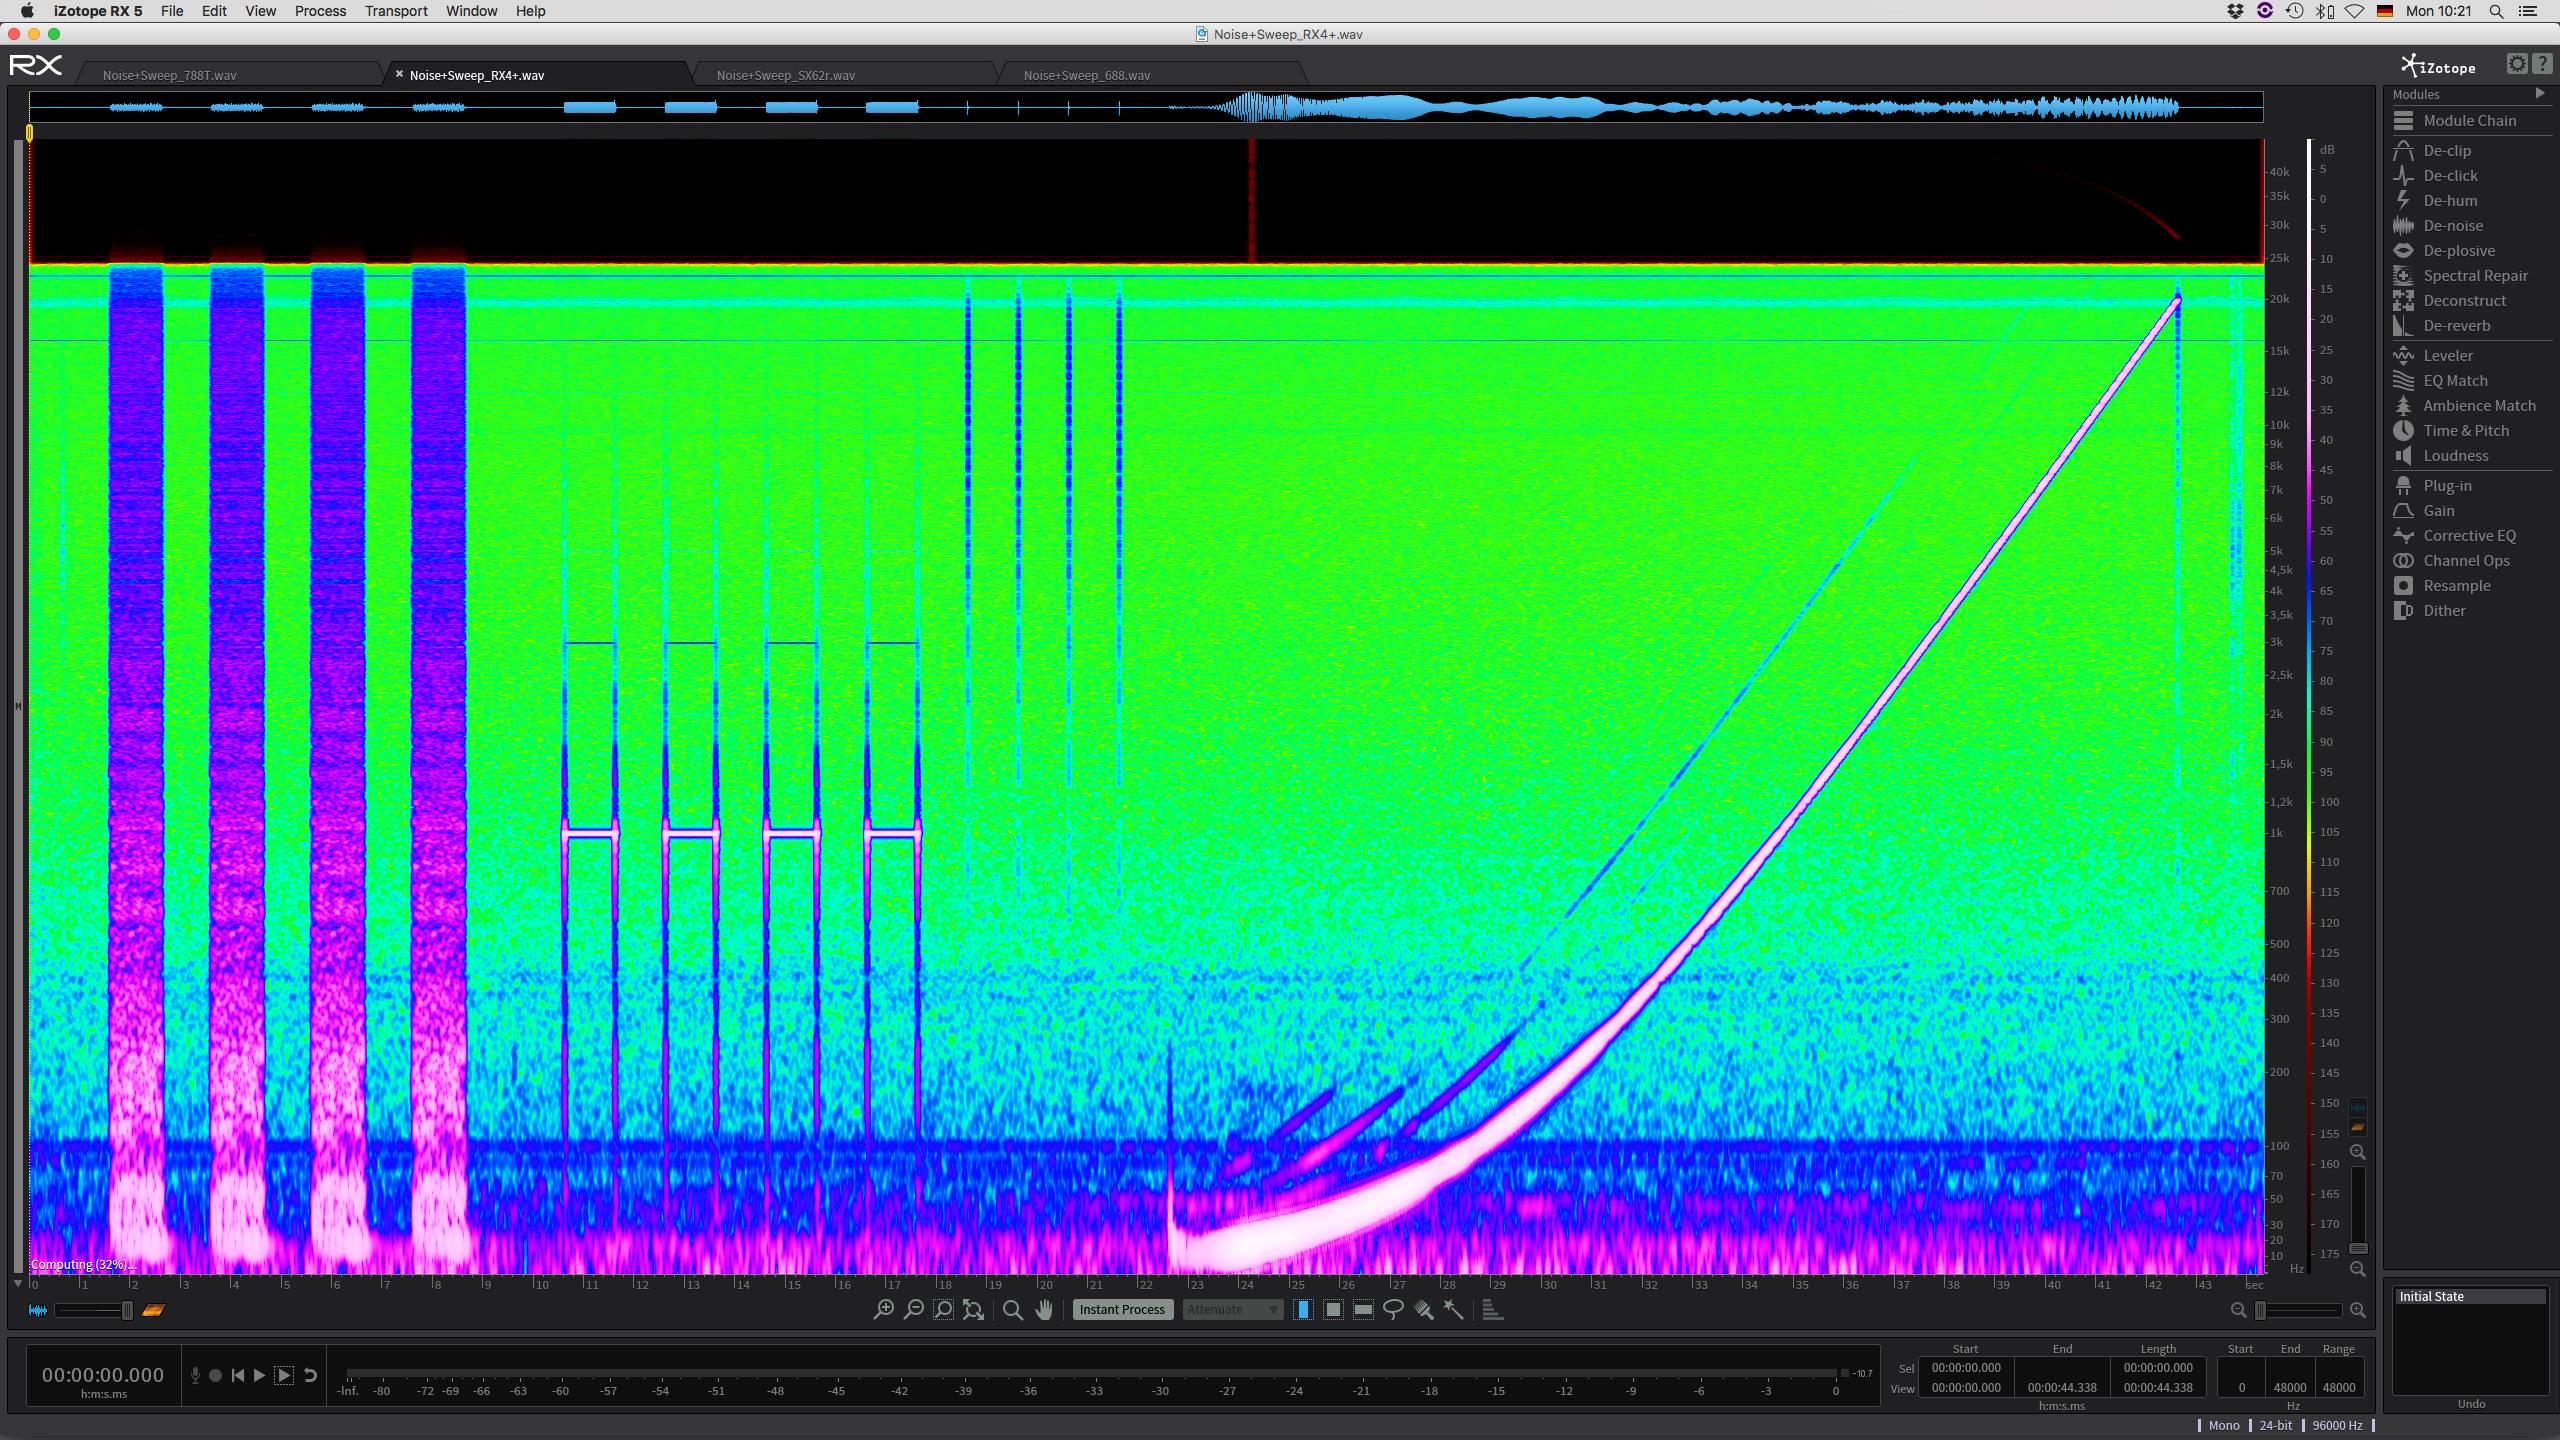2560x1440 pixels.
Task: Toggle play selection only button
Action: point(284,1375)
